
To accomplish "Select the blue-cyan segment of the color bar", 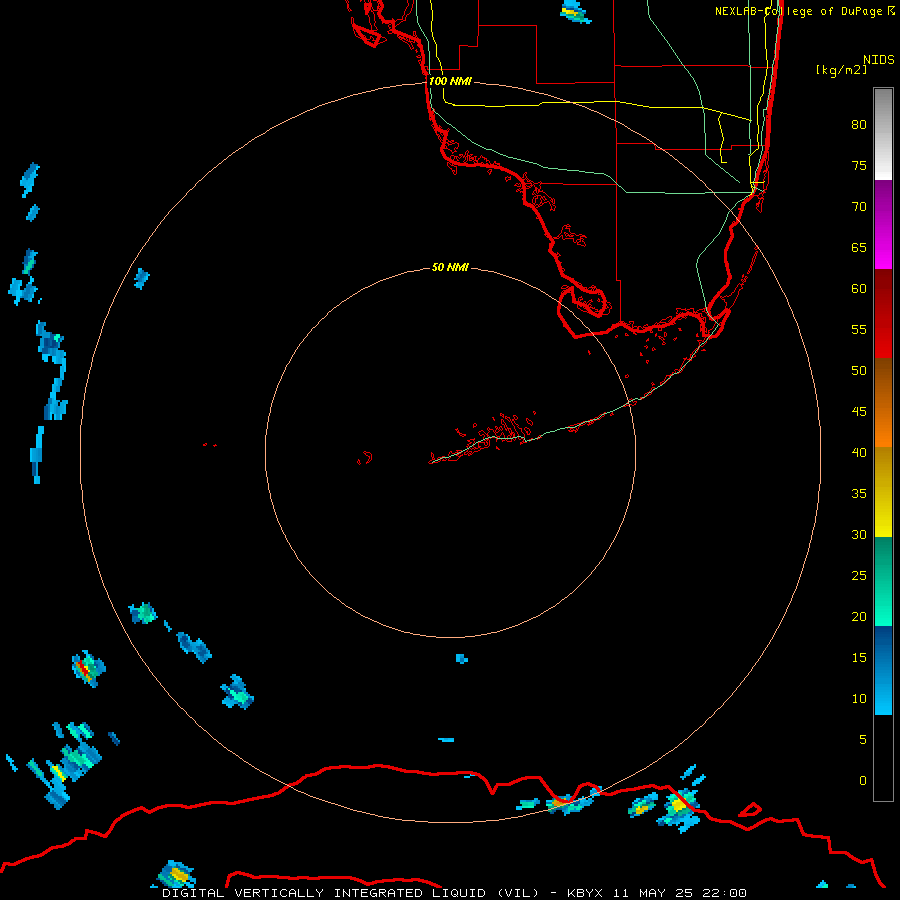I will pos(883,670).
